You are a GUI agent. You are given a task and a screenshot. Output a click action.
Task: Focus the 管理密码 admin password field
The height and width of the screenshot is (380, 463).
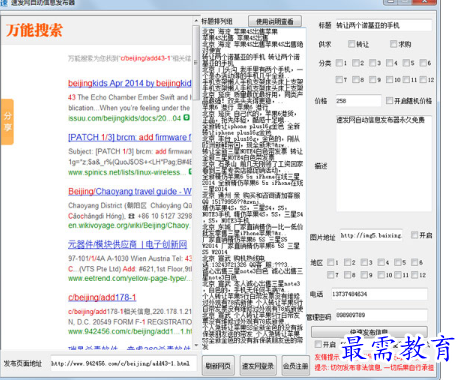pos(381,315)
